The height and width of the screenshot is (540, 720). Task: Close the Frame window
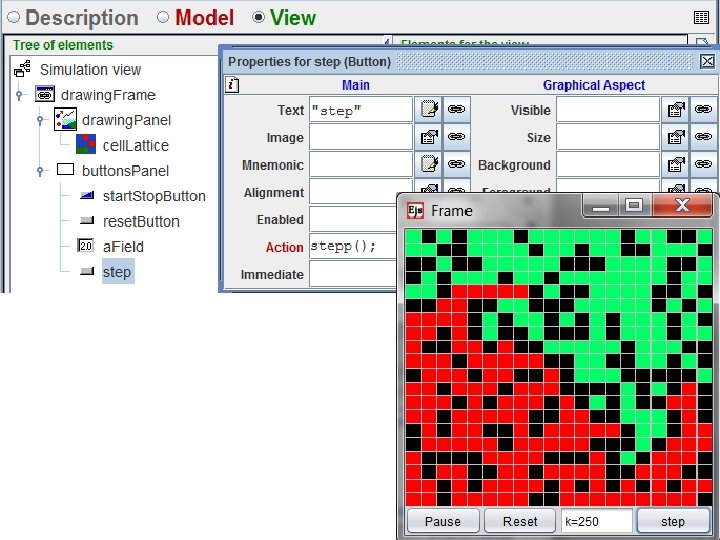click(x=683, y=205)
